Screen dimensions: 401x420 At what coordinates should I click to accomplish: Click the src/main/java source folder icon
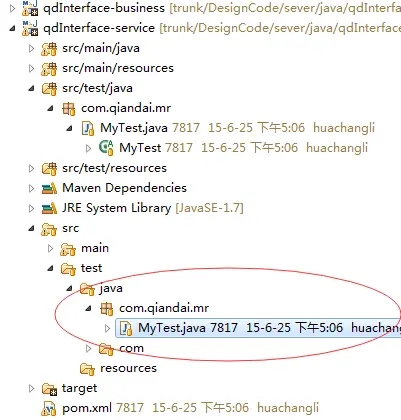coord(49,49)
